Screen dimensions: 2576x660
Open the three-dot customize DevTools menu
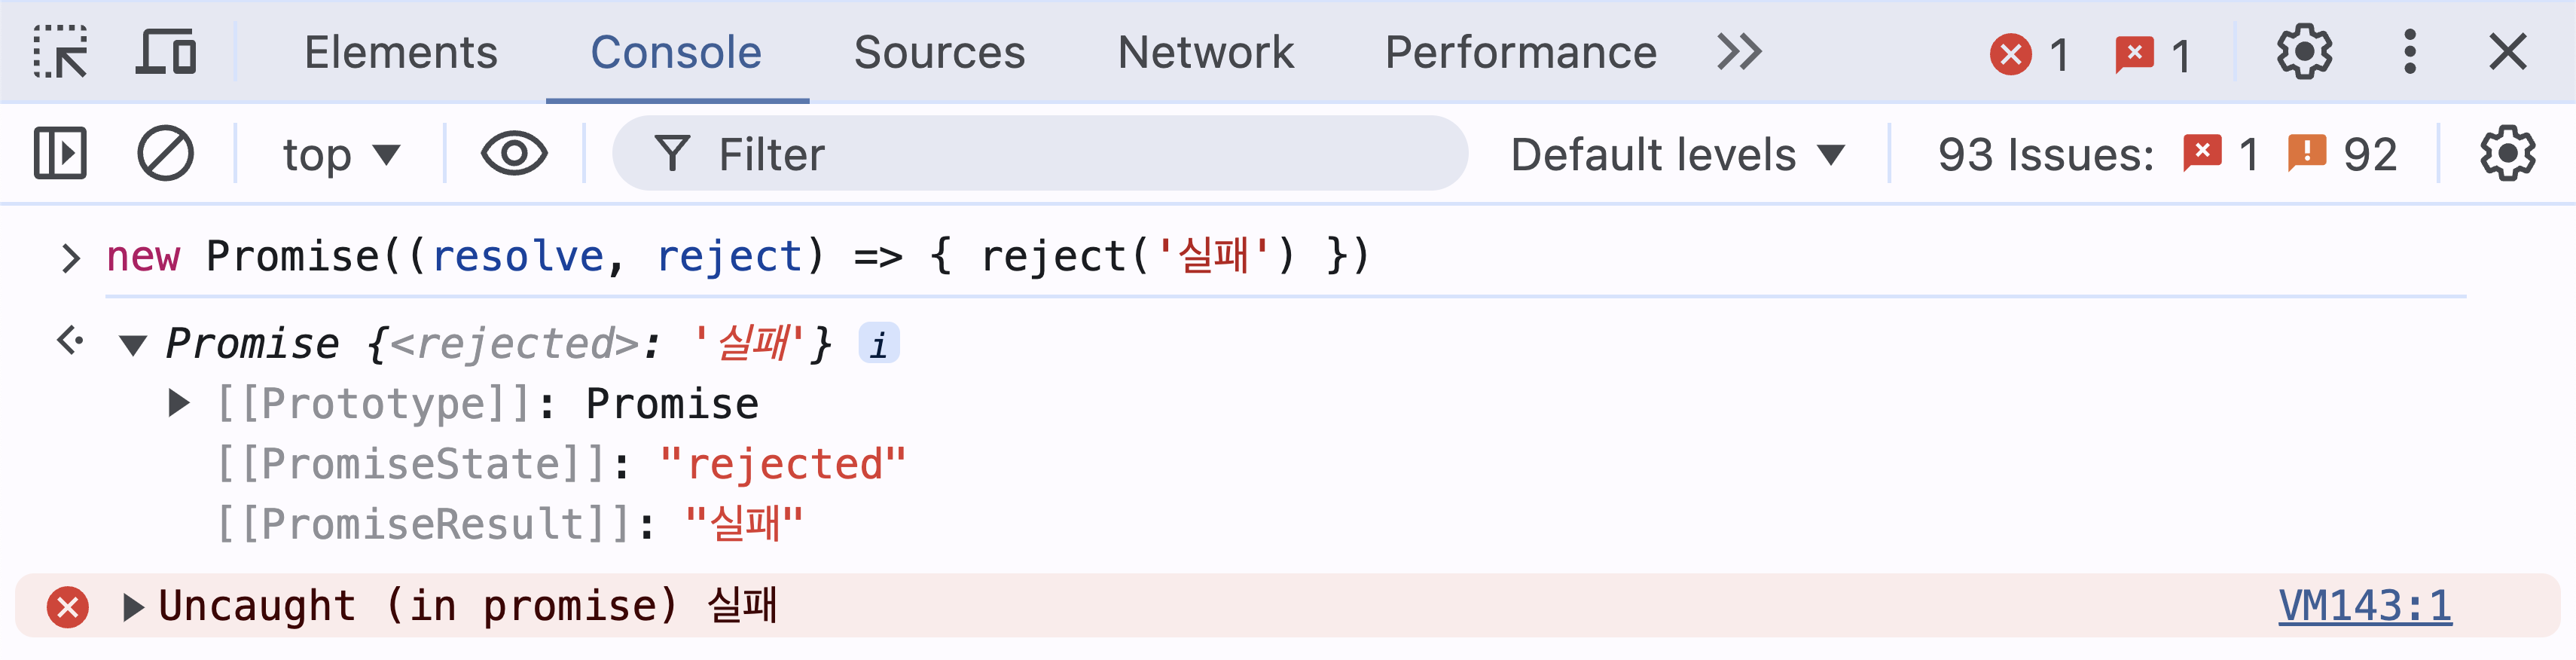pyautogui.click(x=2410, y=52)
